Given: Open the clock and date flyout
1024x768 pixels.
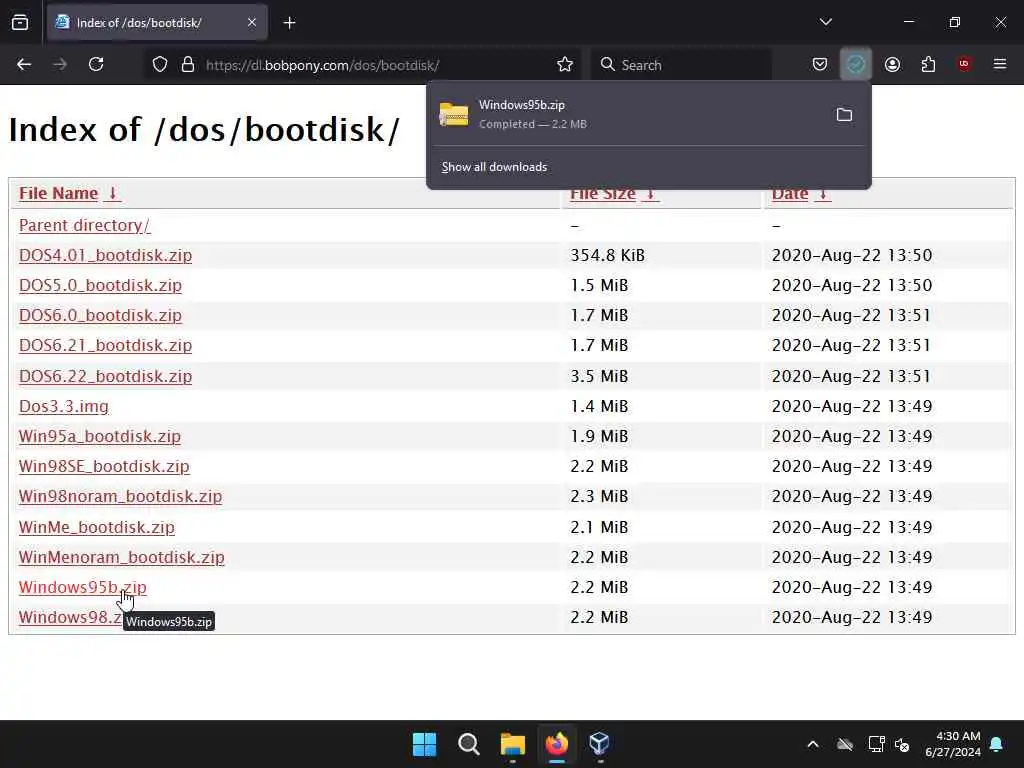Looking at the screenshot, I should (953, 744).
